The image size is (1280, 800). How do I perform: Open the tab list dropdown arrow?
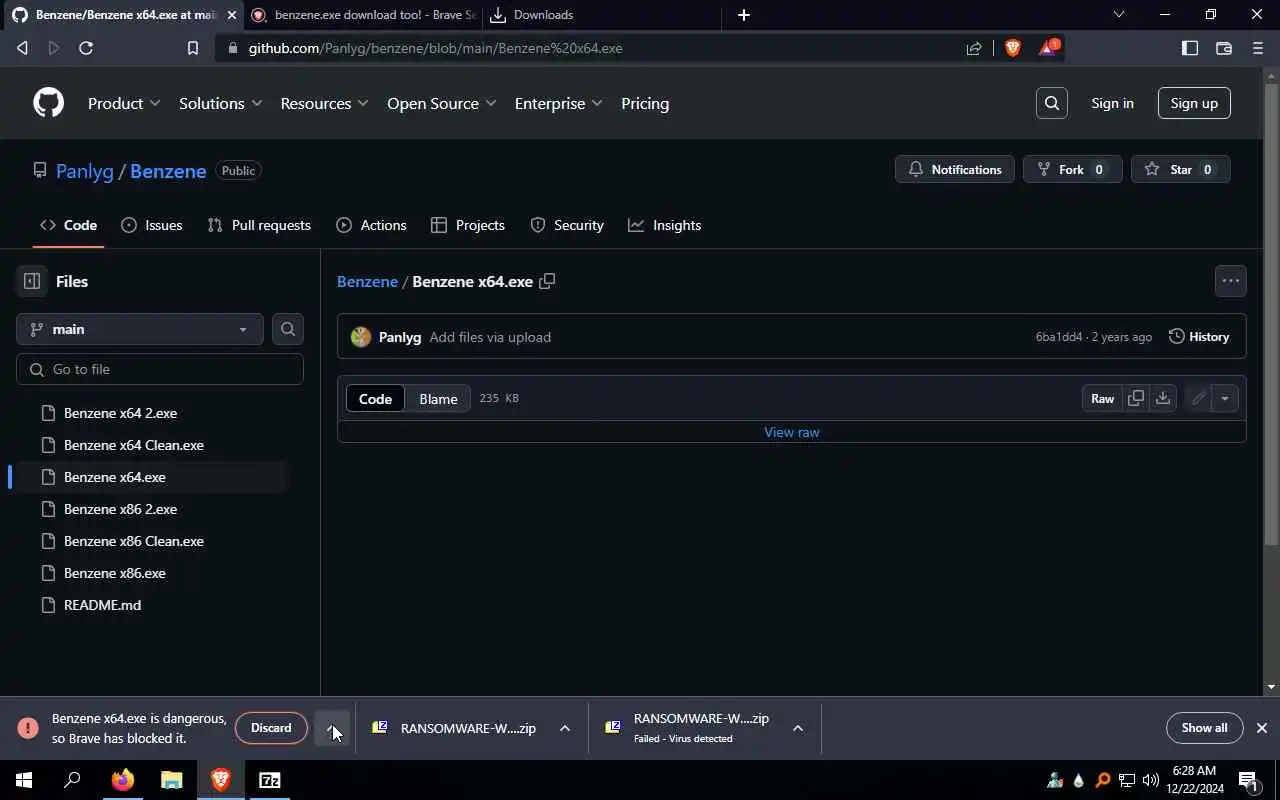coord(1119,15)
